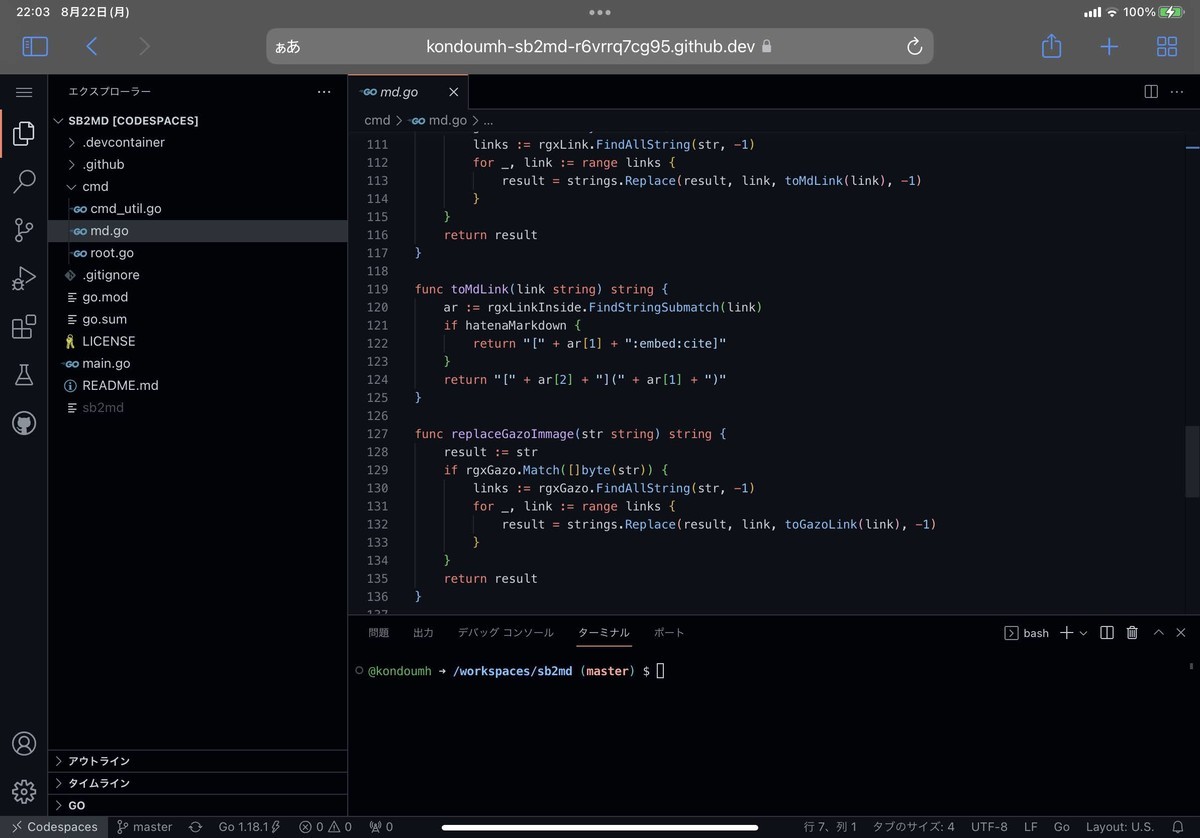Select the sb2md binary file

point(198,407)
